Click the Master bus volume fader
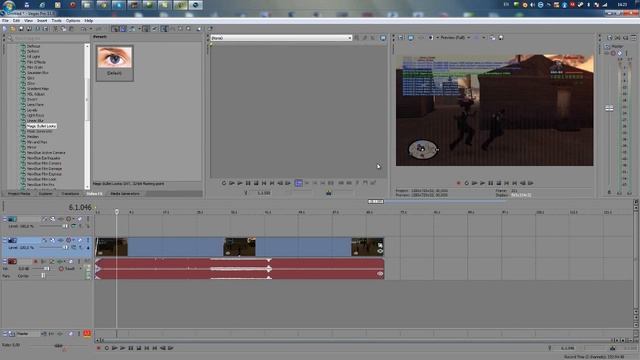Image resolution: width=640 pixels, height=360 pixels. 609,108
